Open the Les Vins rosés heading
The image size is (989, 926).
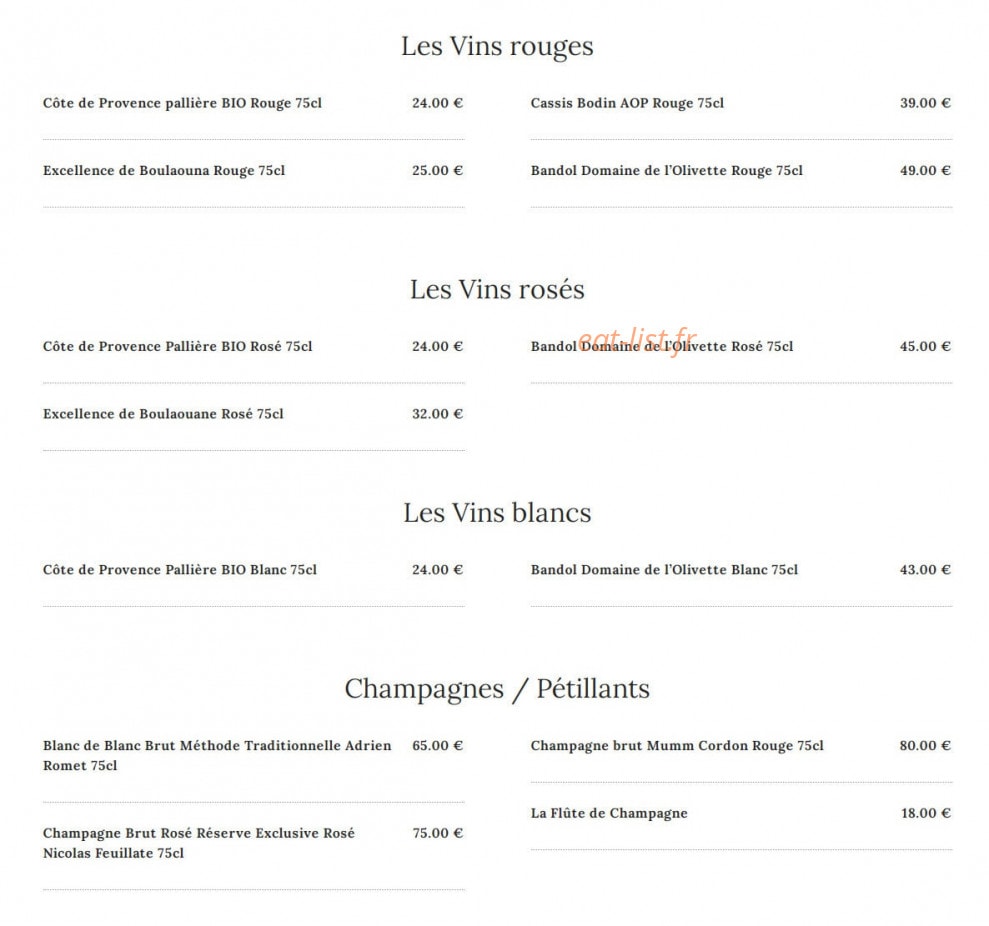tap(497, 290)
